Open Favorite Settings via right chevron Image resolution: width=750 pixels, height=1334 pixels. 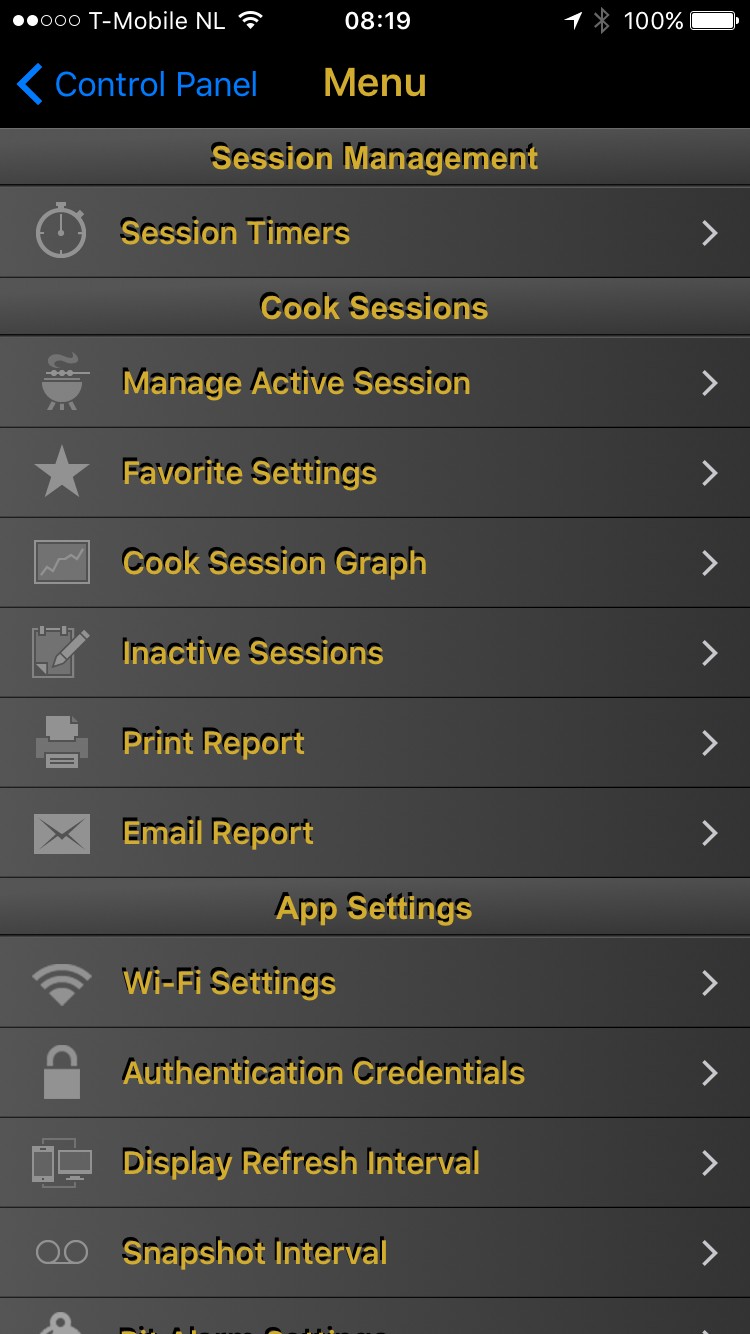click(x=710, y=473)
